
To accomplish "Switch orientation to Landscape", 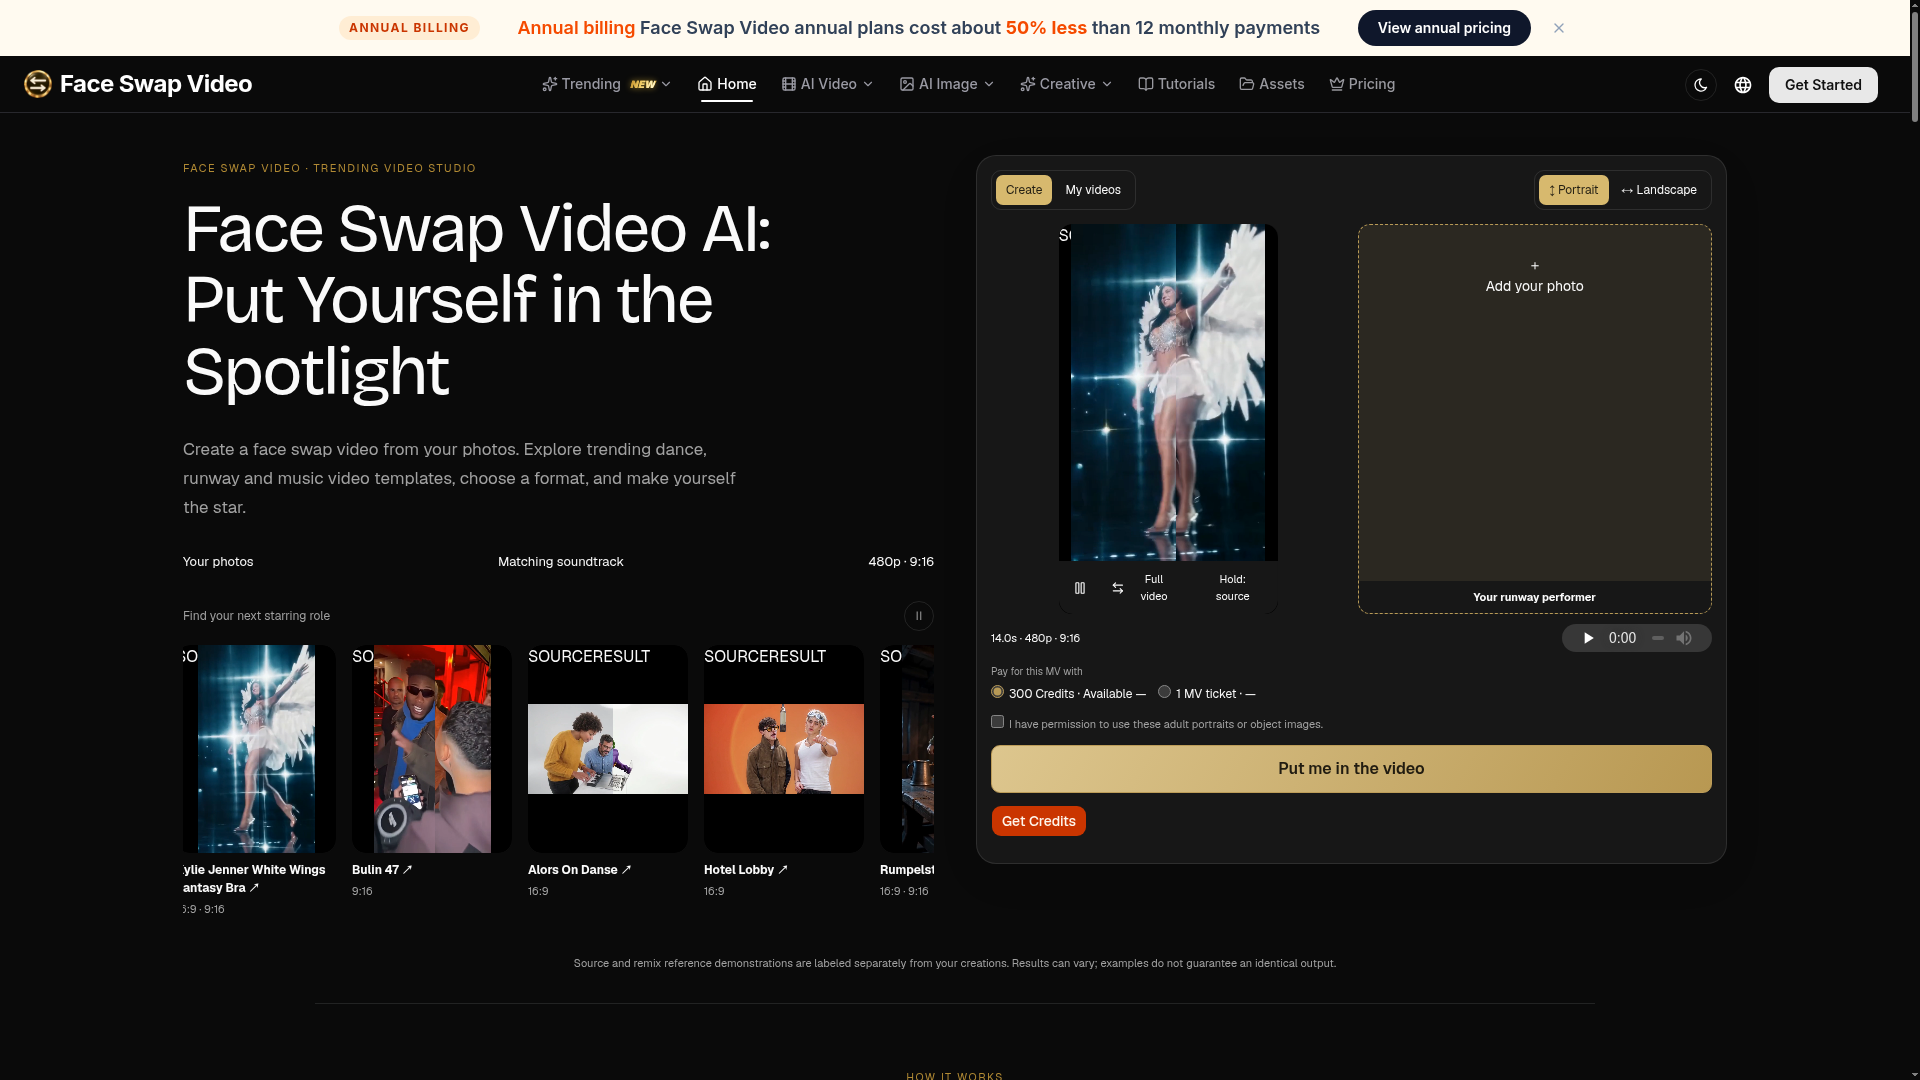I will [x=1659, y=190].
